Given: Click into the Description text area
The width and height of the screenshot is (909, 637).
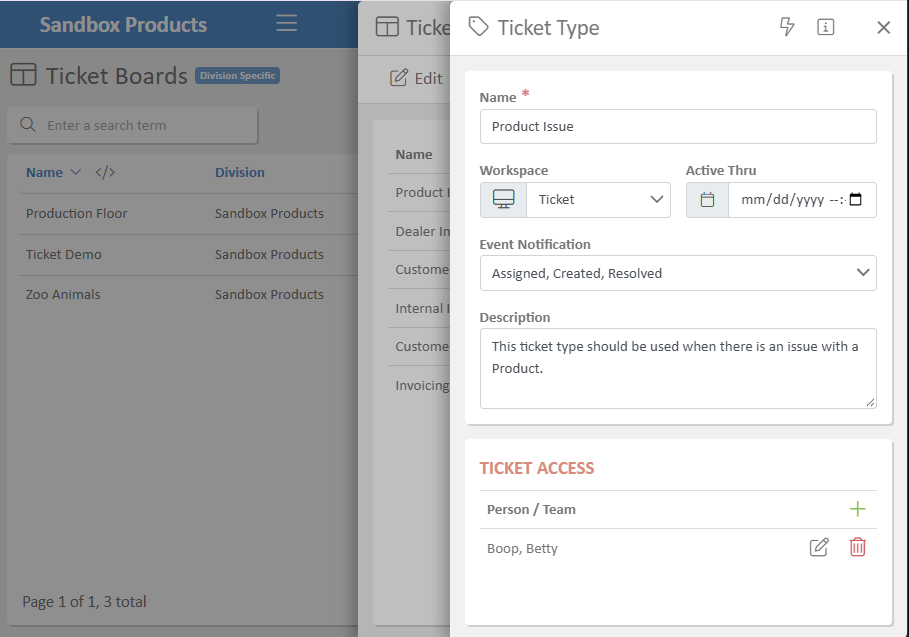Looking at the screenshot, I should point(678,368).
